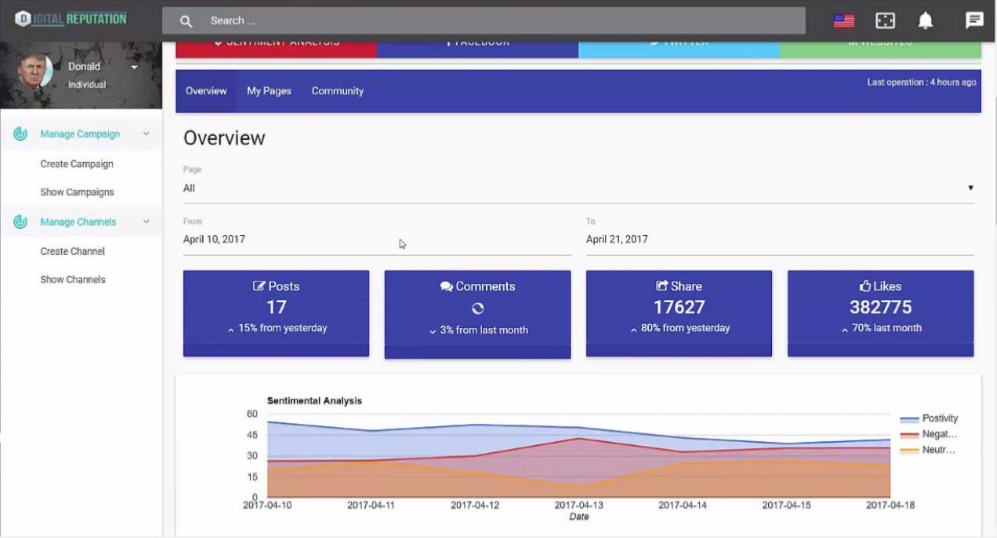Screen dimensions: 997x538
Task: Switch to the Community tab
Action: point(337,91)
